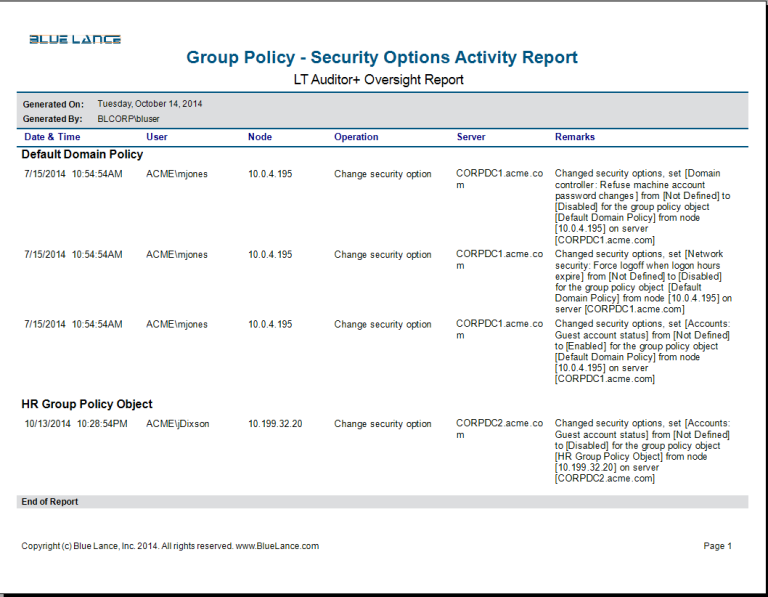
Task: Select the BLCORP\bluser generated-by value
Action: 131,119
